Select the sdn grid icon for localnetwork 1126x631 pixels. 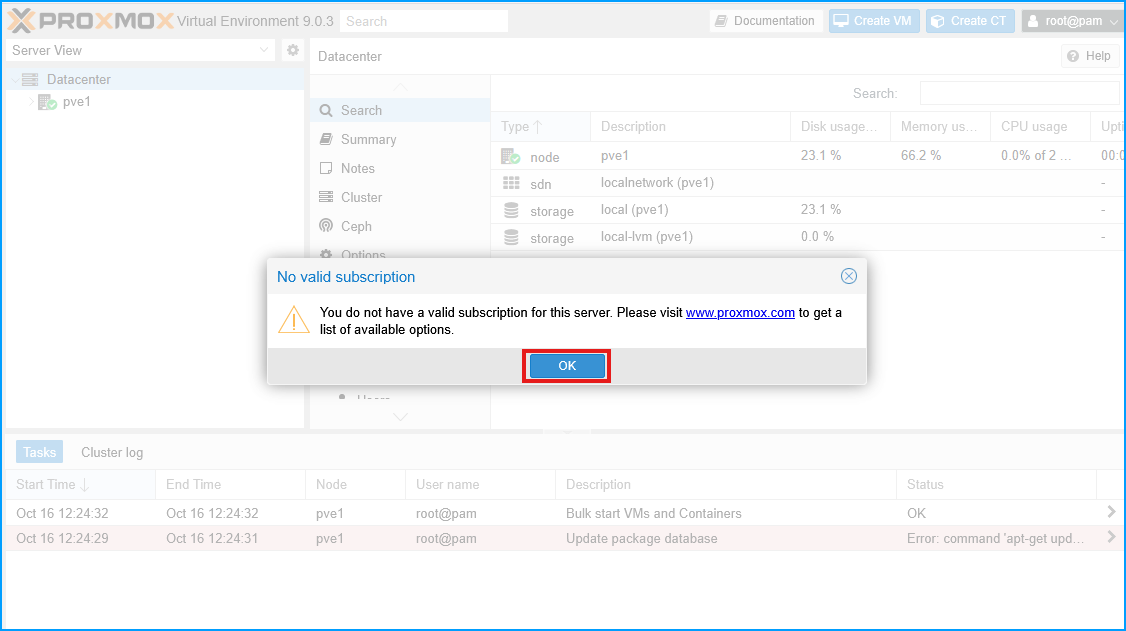pos(512,183)
